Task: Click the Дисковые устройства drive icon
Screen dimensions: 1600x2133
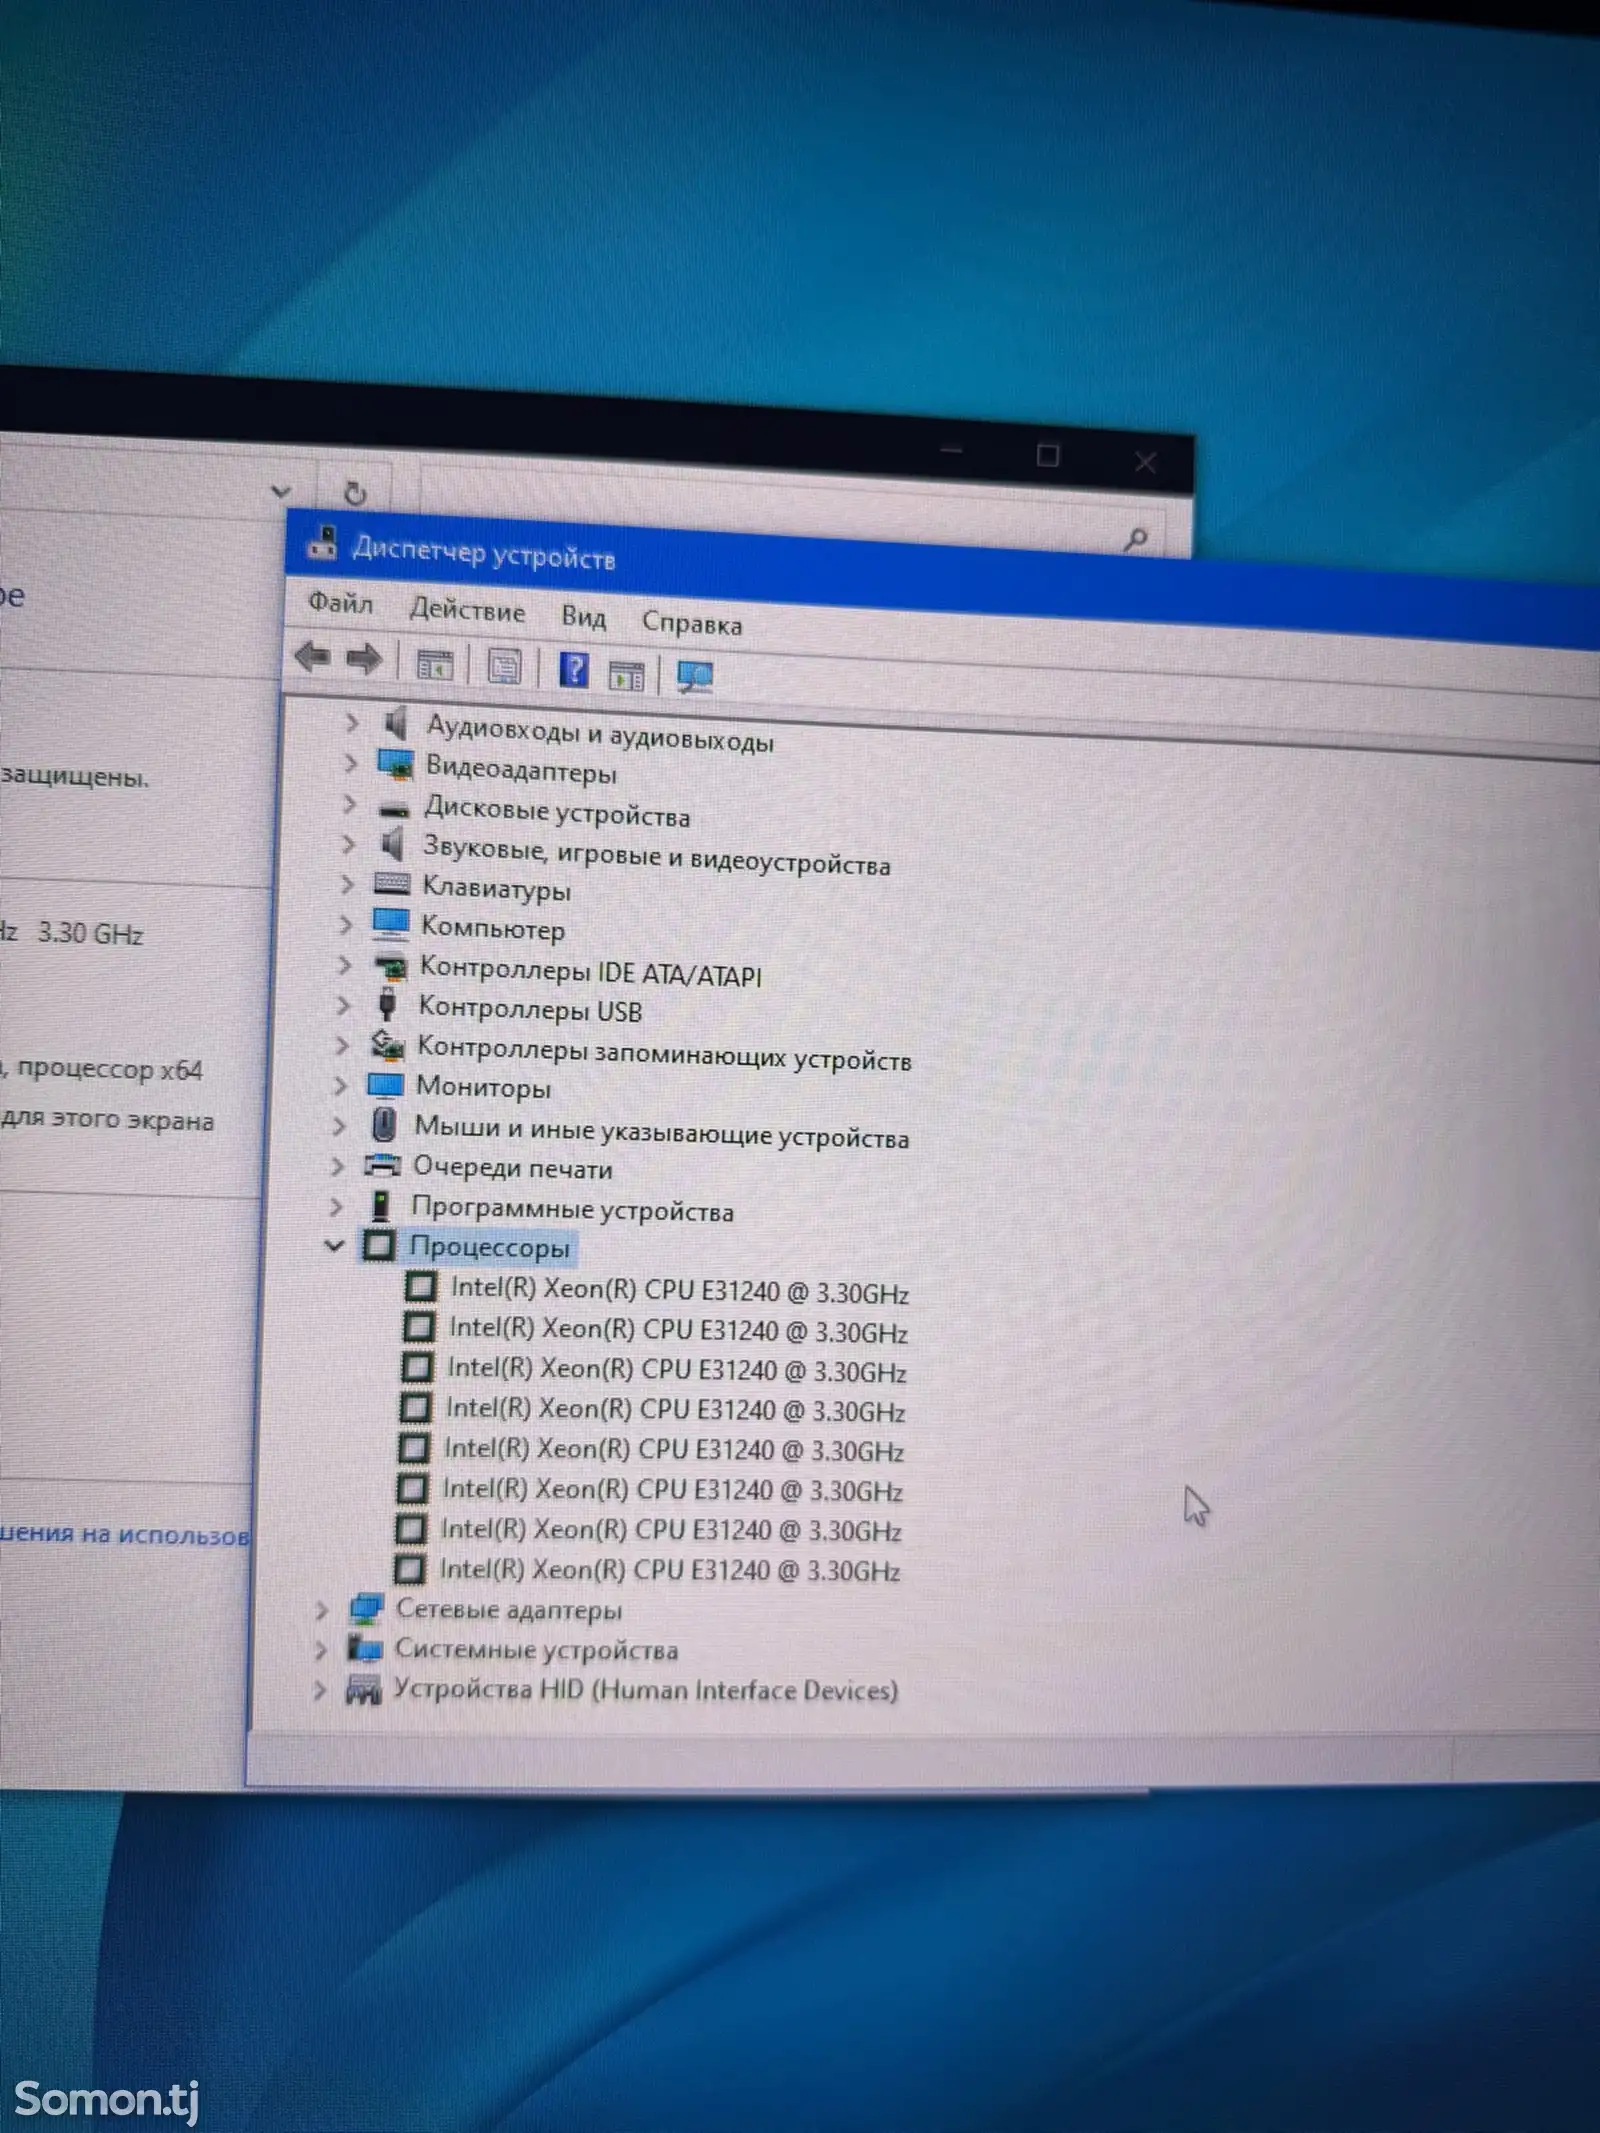Action: click(x=394, y=808)
